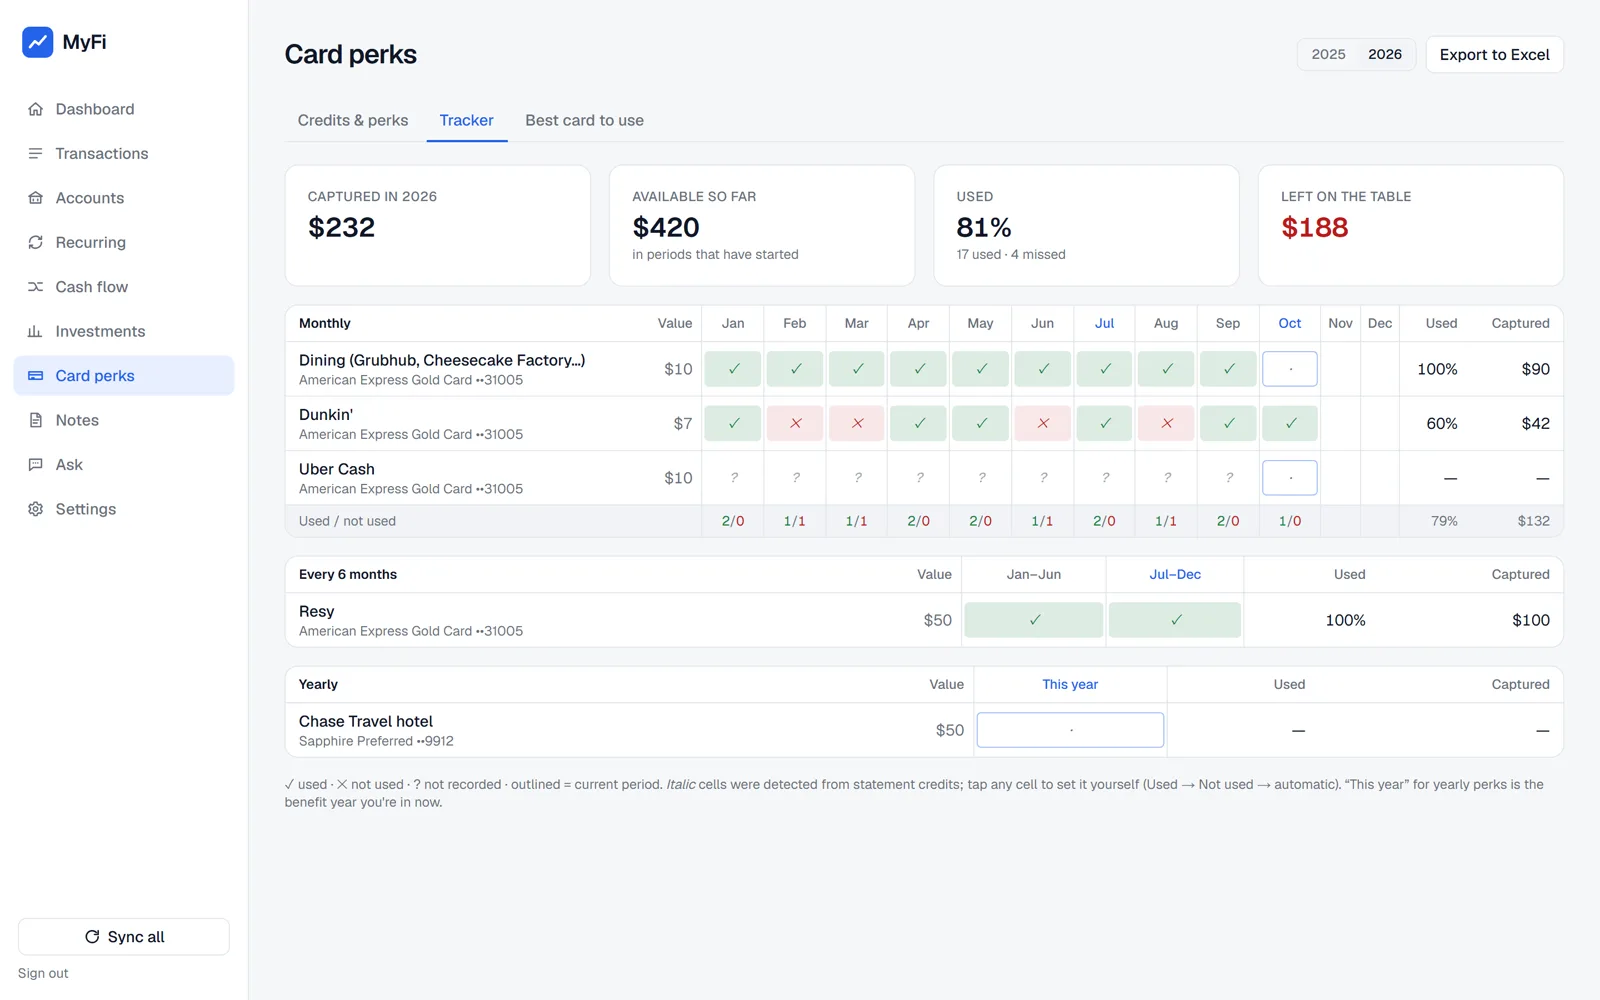Click the Investments bar-chart icon
The height and width of the screenshot is (1000, 1600).
coord(36,331)
